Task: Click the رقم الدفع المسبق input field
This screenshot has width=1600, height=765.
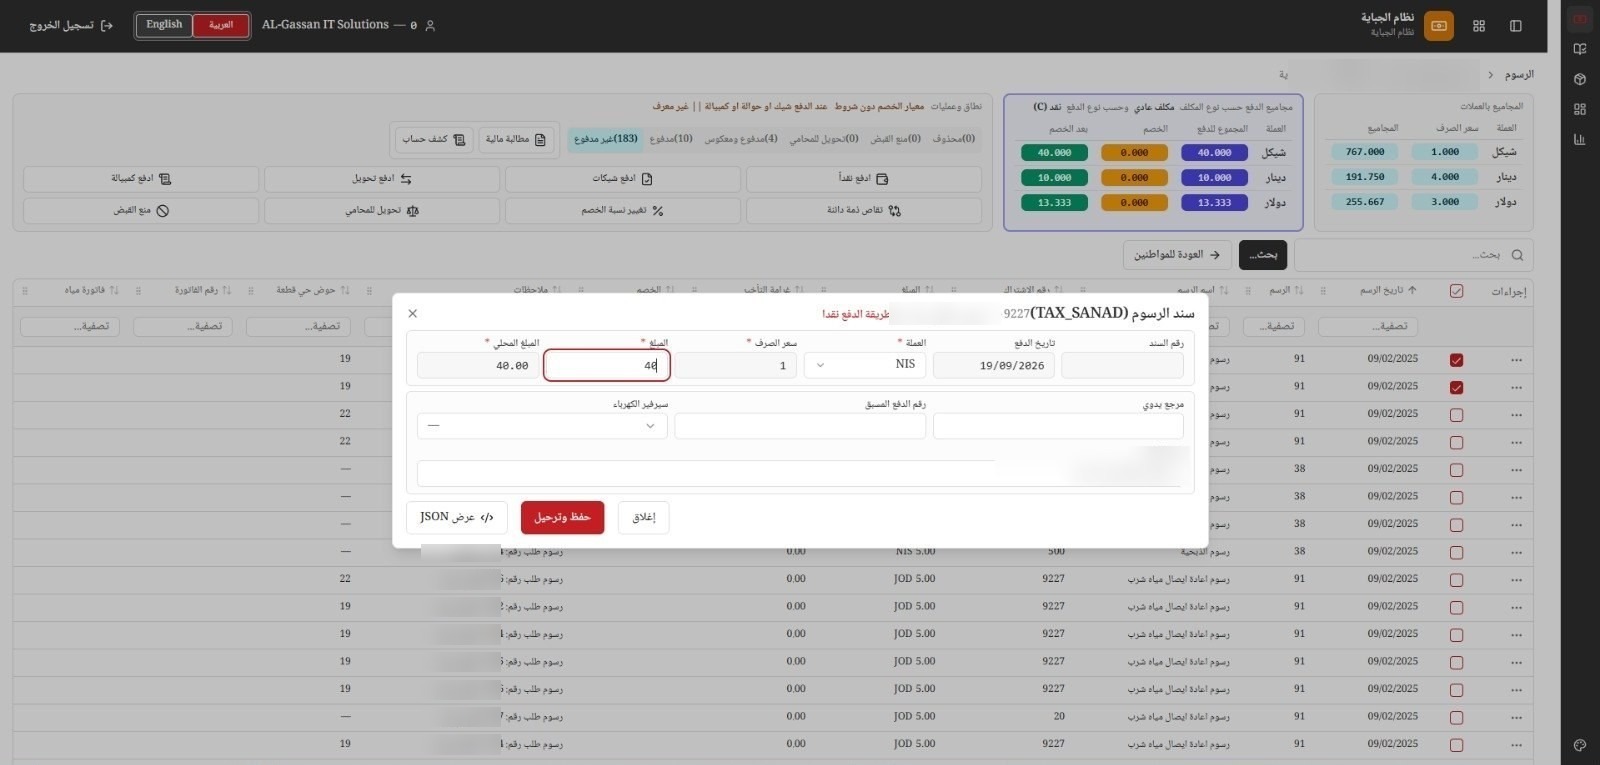Action: point(800,426)
